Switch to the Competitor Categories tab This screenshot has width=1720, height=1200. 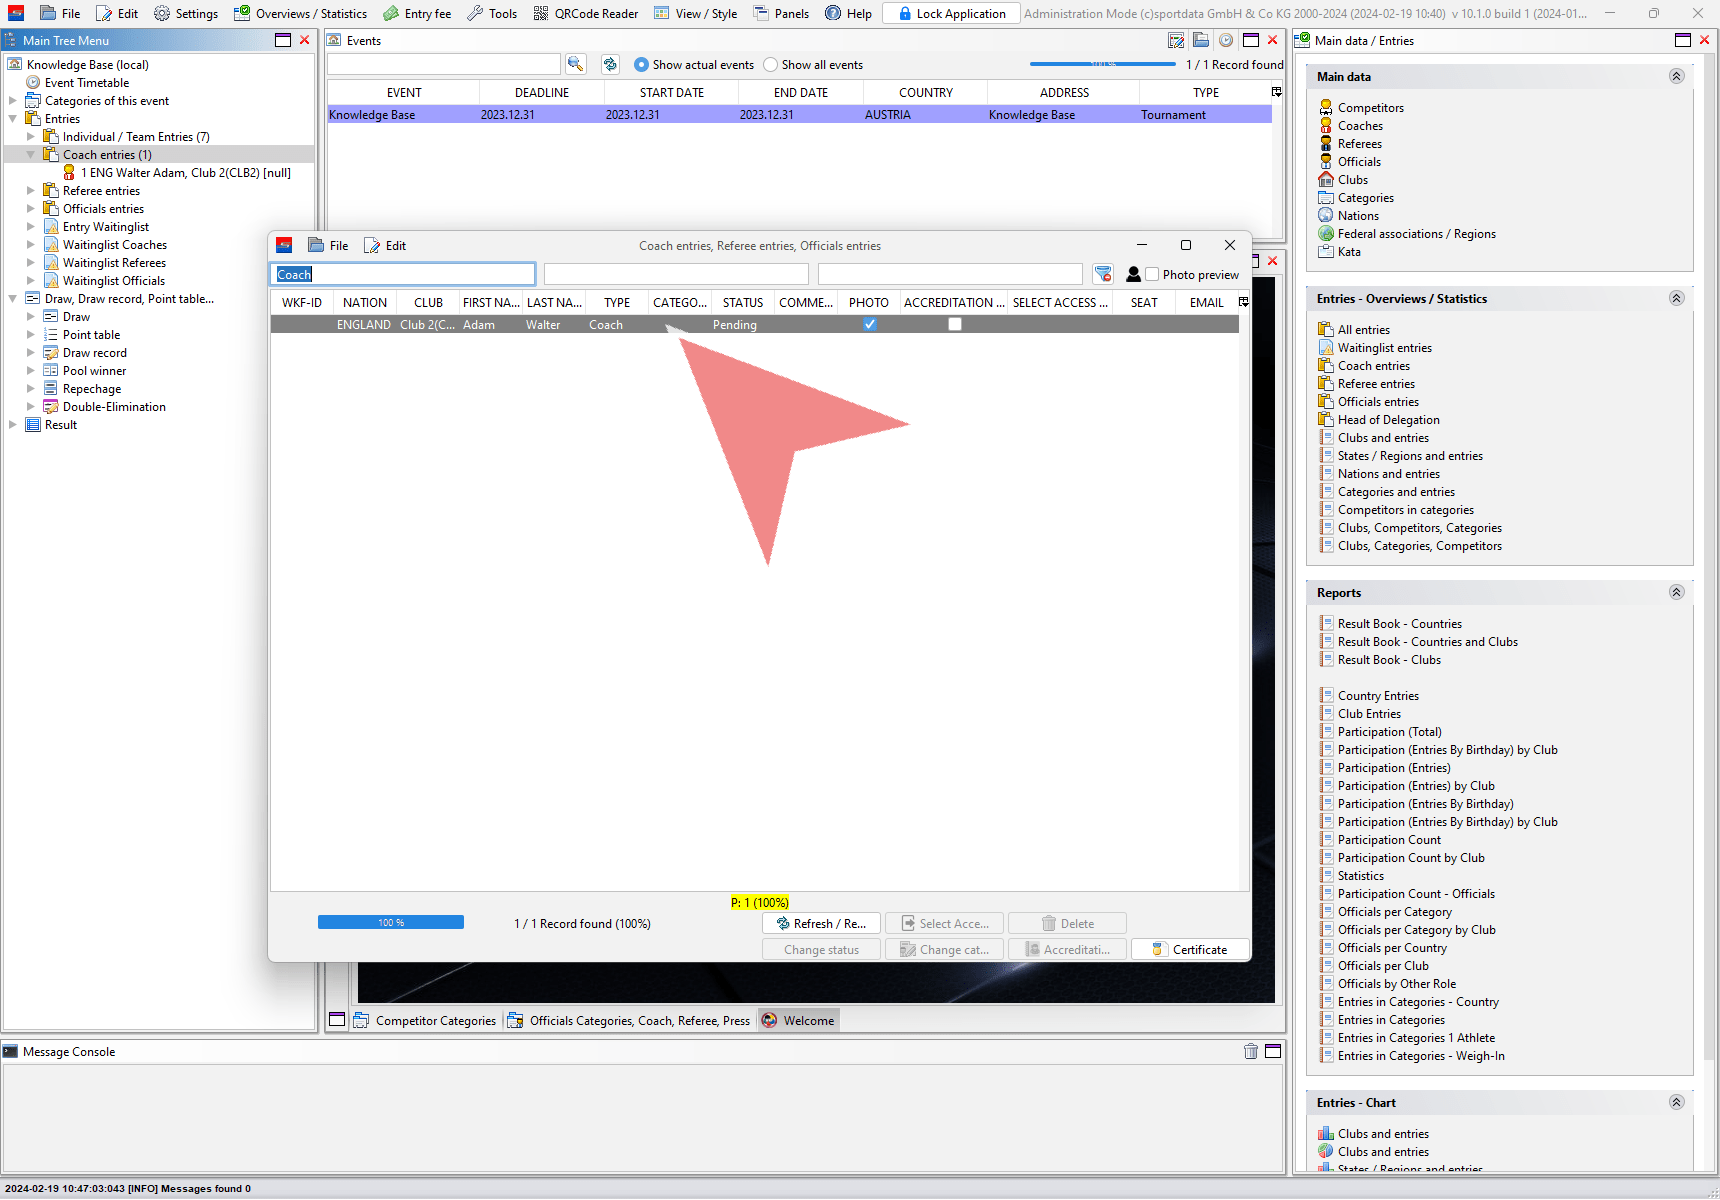click(425, 1020)
